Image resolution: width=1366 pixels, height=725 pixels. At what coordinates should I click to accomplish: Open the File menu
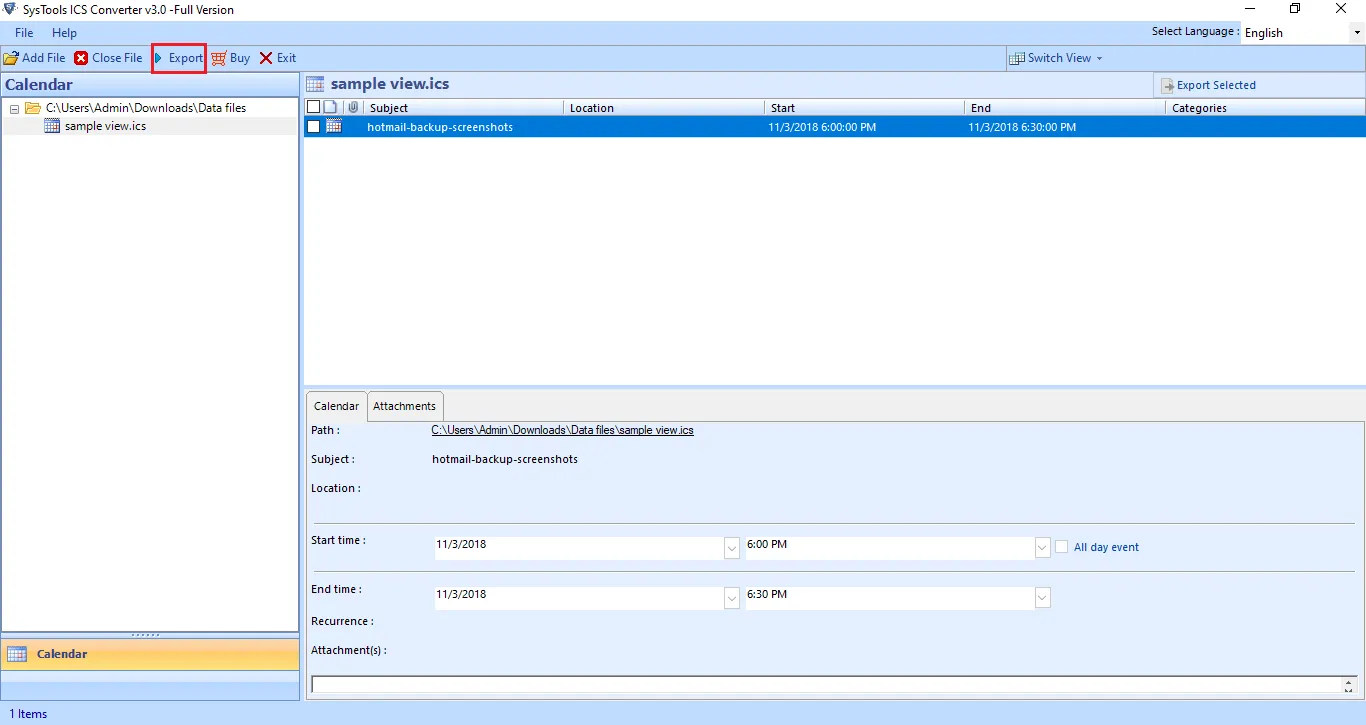click(24, 33)
